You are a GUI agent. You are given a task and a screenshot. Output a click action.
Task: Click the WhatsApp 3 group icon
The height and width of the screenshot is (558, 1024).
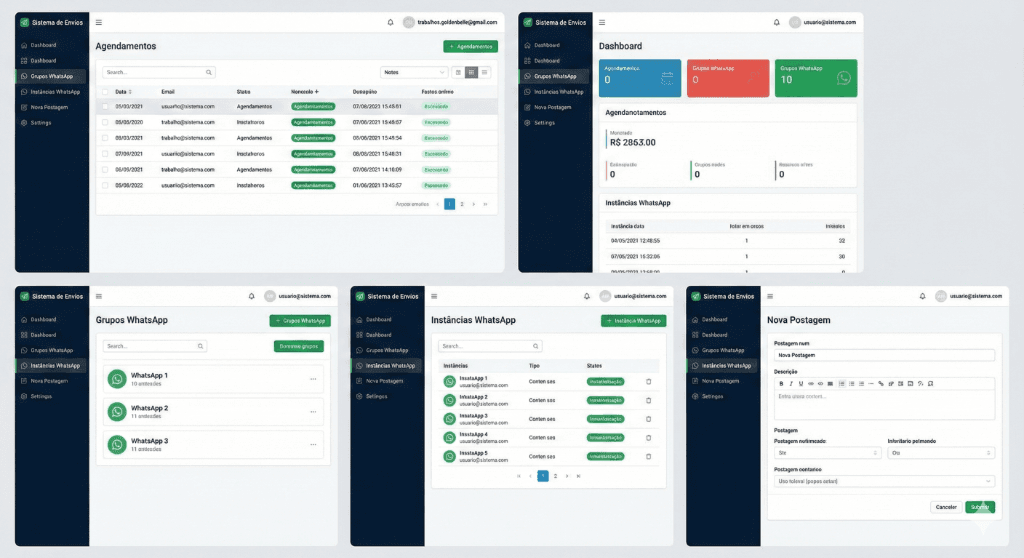(x=117, y=444)
